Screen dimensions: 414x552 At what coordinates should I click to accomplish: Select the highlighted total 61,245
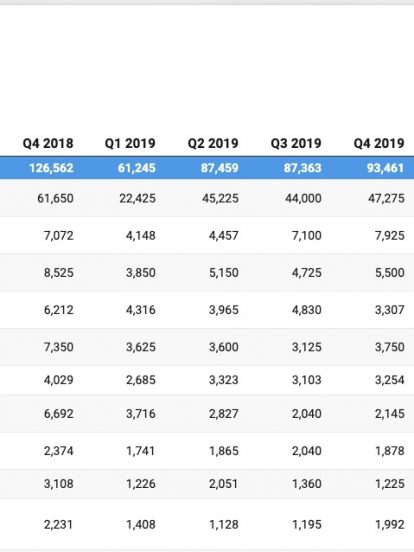(137, 168)
